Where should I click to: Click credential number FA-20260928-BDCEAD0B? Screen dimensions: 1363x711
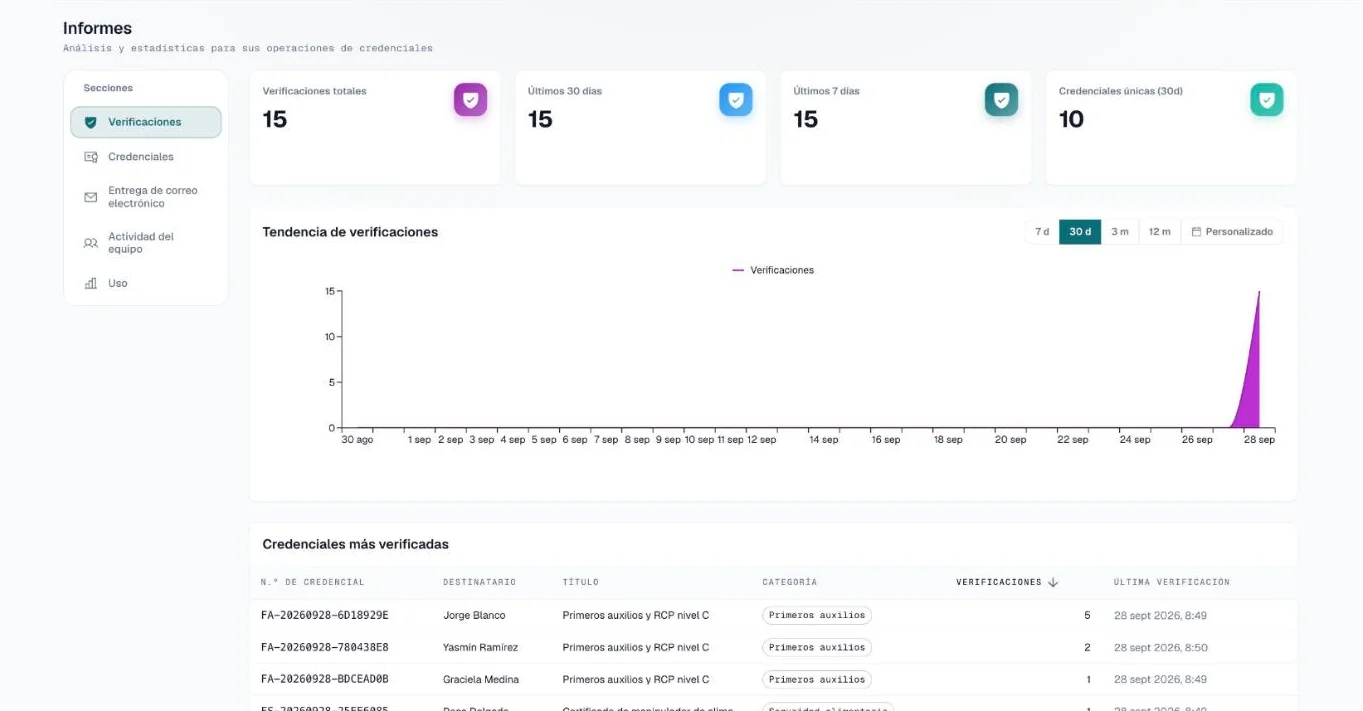[325, 679]
